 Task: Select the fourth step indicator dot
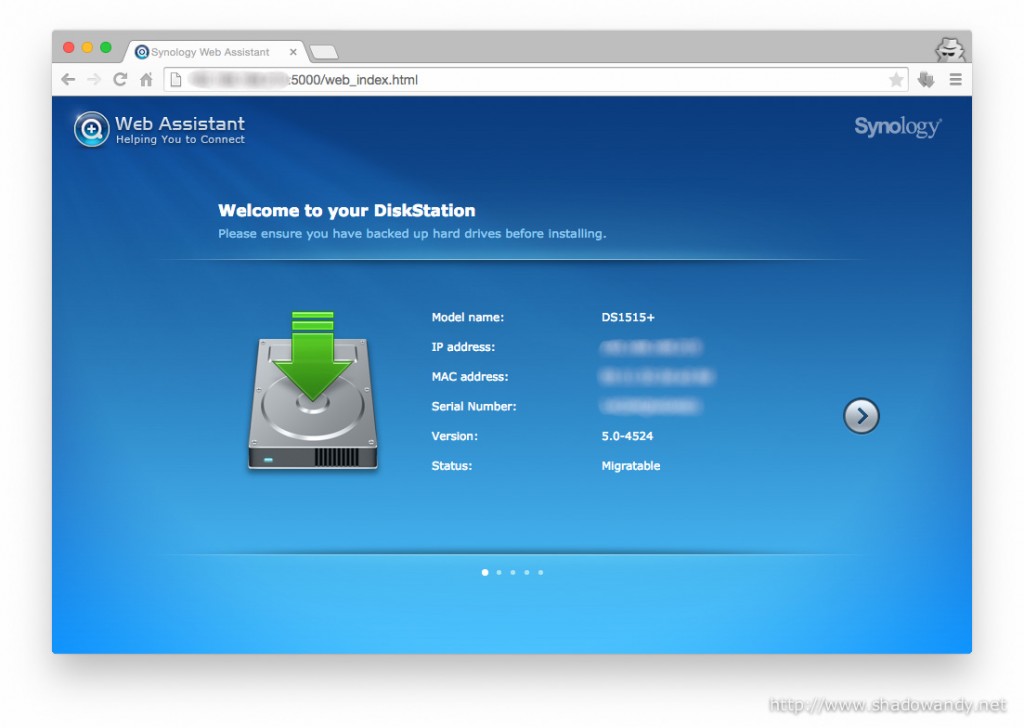526,573
